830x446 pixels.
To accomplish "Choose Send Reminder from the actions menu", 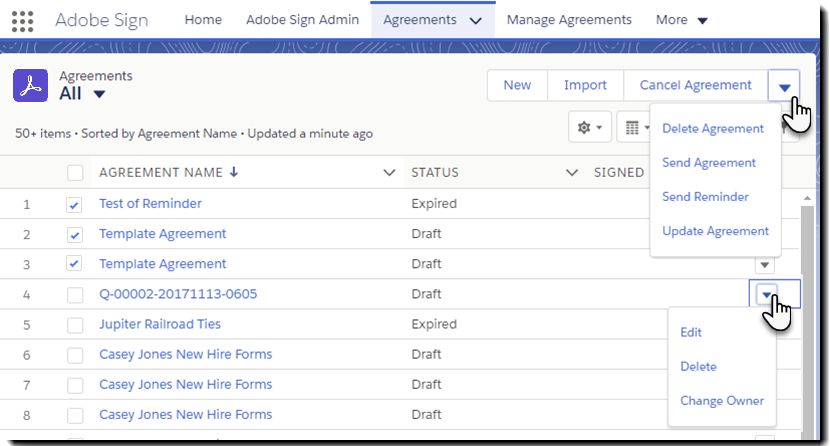I will (x=705, y=197).
